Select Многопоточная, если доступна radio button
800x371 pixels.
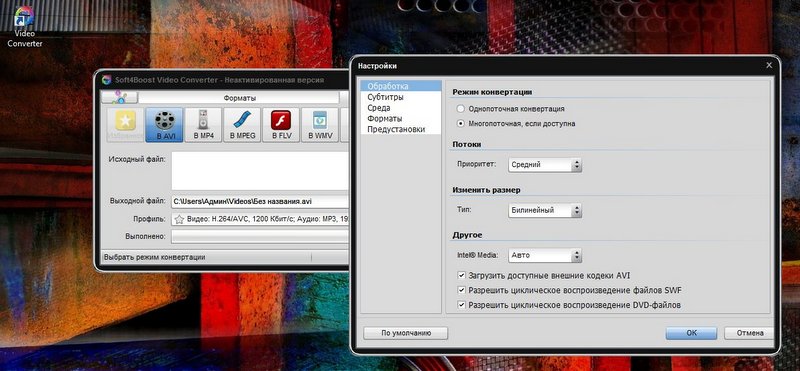tap(461, 123)
